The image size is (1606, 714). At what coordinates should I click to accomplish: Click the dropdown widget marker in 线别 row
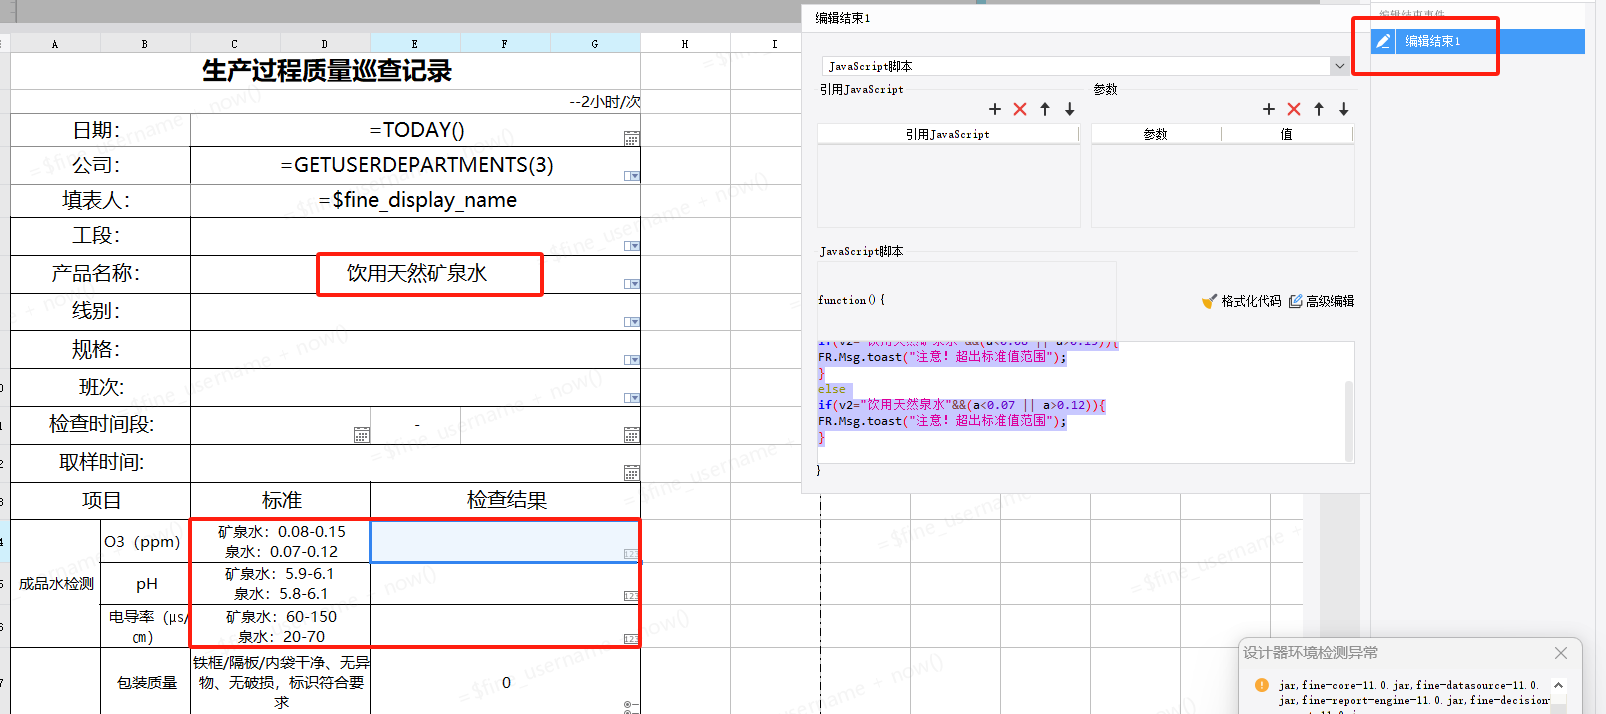pyautogui.click(x=631, y=322)
